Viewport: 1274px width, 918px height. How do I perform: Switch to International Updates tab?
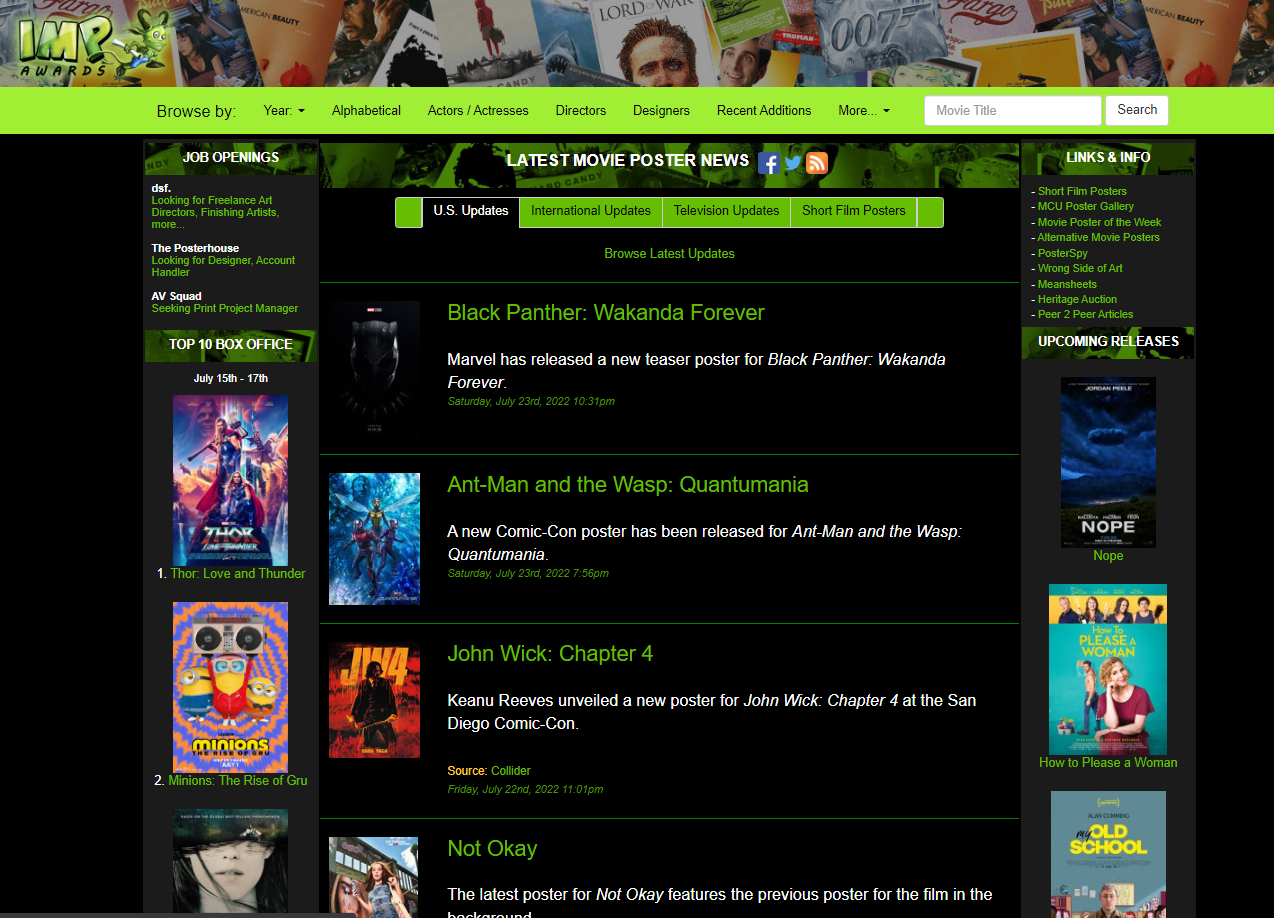coord(591,211)
